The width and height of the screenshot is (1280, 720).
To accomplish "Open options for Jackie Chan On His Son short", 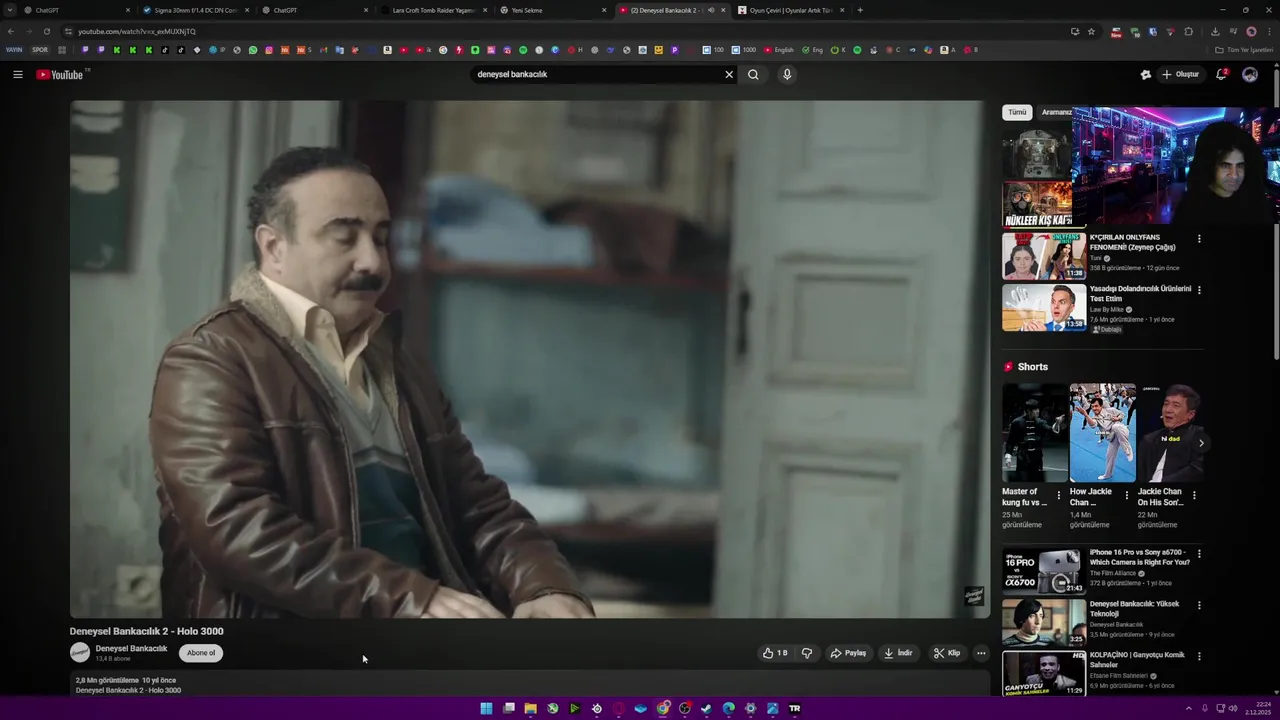I will 1194,495.
